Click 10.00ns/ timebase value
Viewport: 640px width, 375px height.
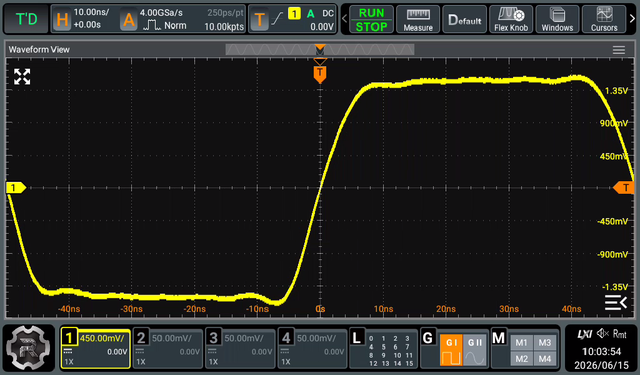(91, 12)
